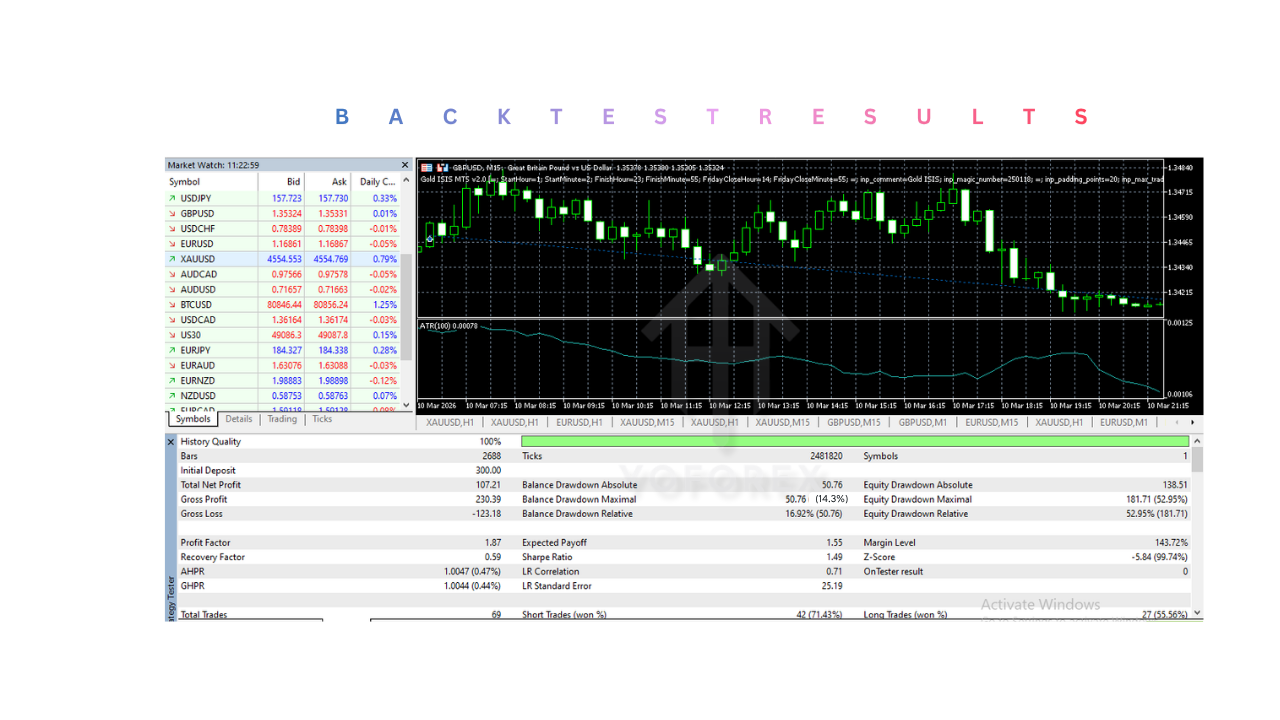Viewport: 1280px width, 720px height.
Task: Click the green History Quality progress bar
Action: 855,441
